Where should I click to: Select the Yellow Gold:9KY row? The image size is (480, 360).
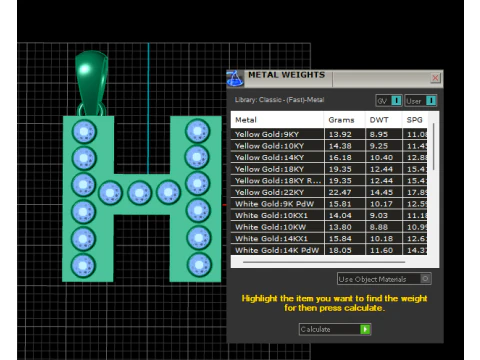pyautogui.click(x=329, y=134)
